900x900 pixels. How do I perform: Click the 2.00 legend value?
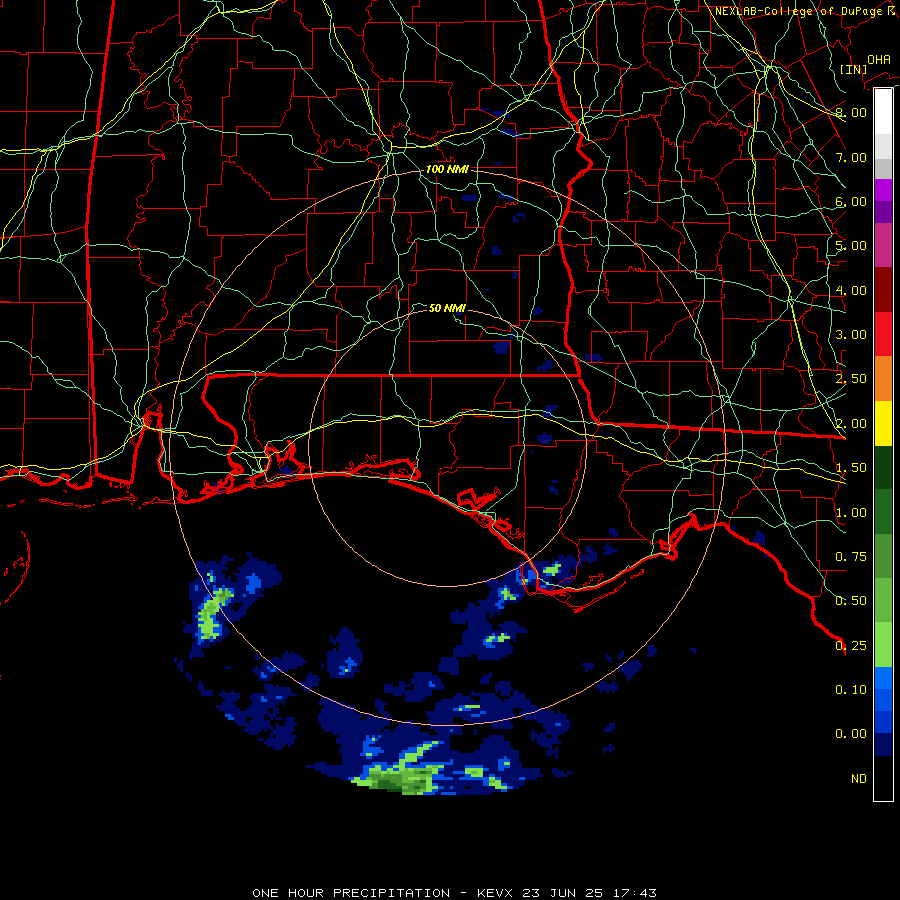[851, 424]
